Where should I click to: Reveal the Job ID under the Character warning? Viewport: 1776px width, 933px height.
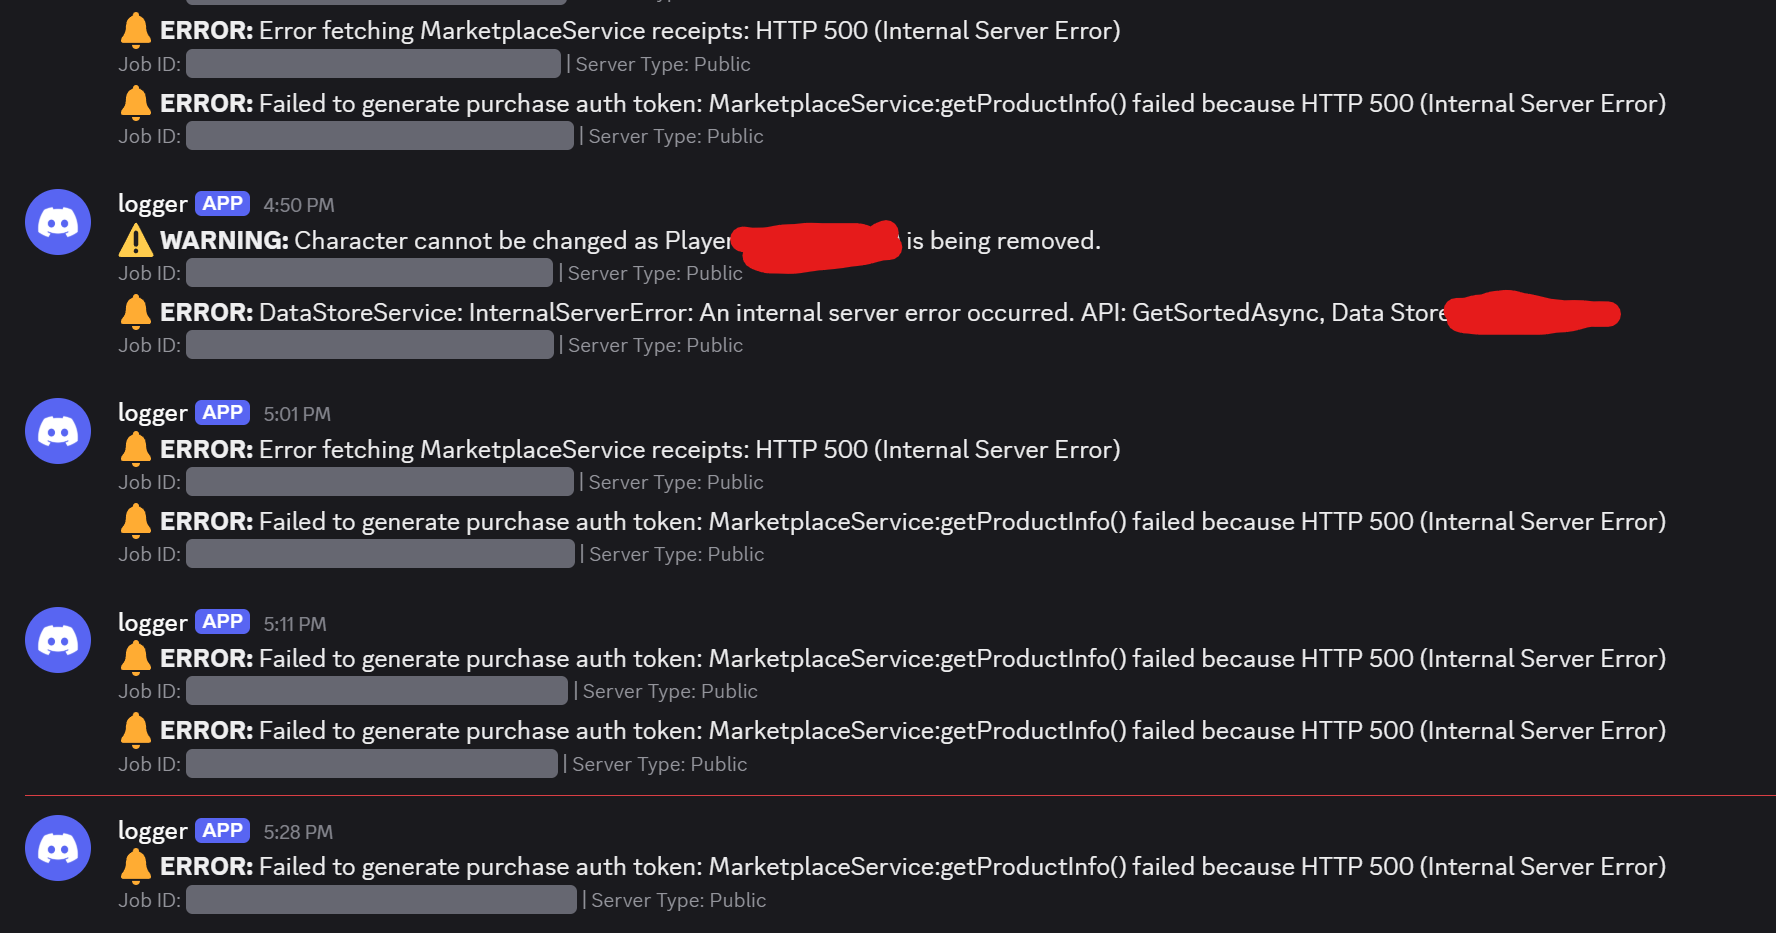pyautogui.click(x=369, y=273)
